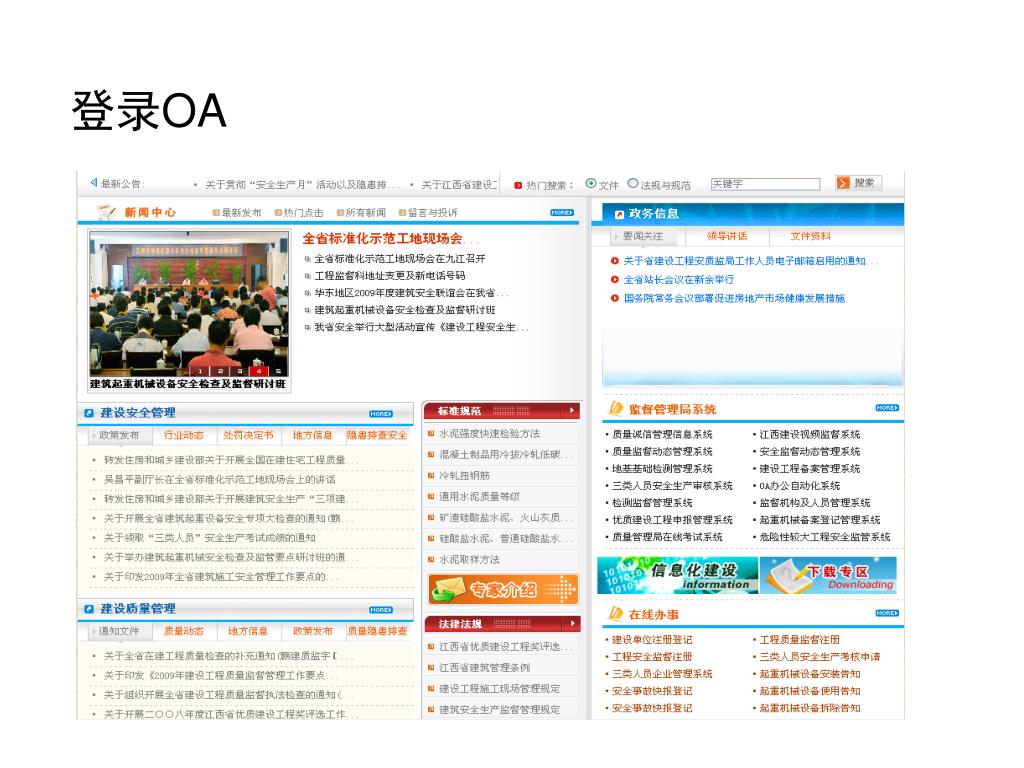Click the 新闻中心 notepad icon
This screenshot has height=768, width=1024.
coord(106,212)
